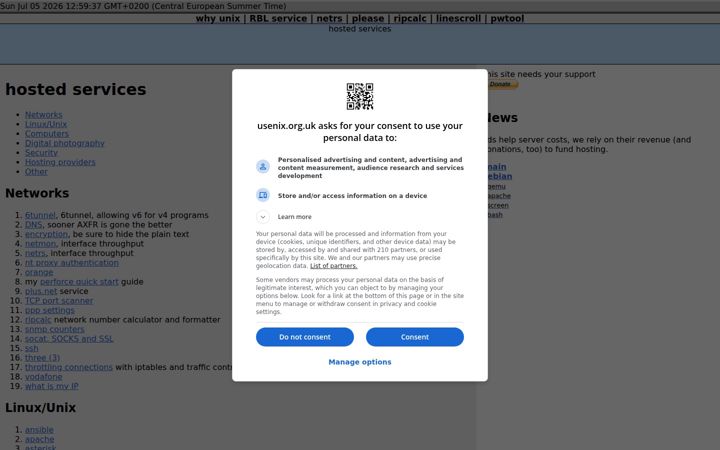Open the qemu link in news sidebar
This screenshot has height=450, width=720.
tap(496, 186)
